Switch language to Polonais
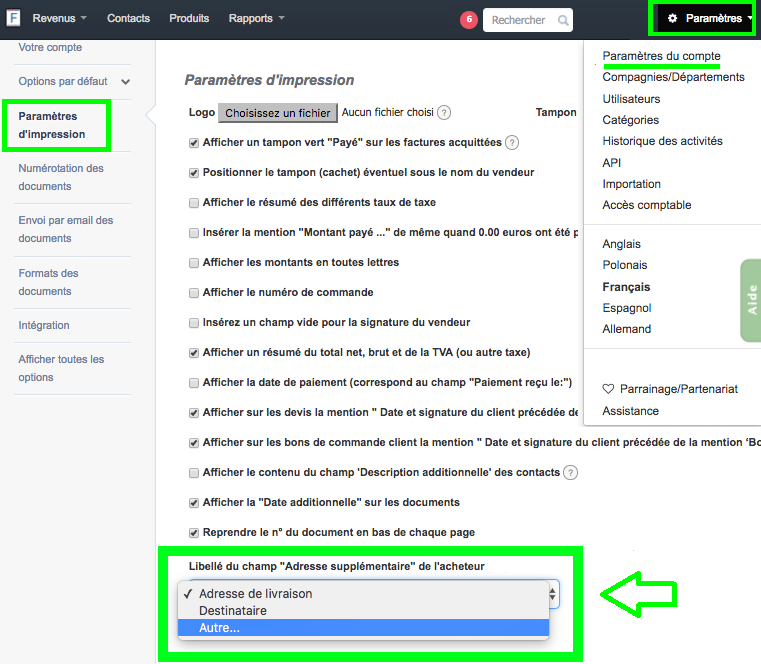The image size is (761, 664). coord(625,265)
